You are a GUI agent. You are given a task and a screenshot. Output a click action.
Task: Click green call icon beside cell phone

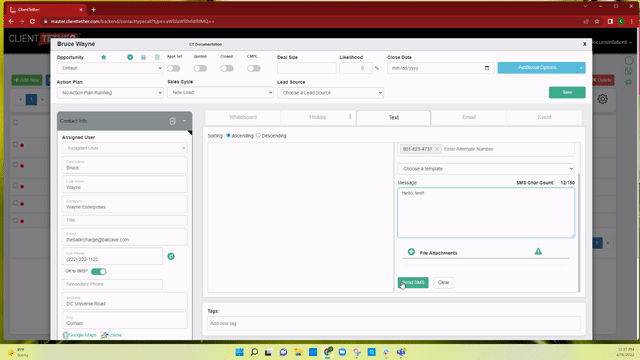click(x=171, y=256)
